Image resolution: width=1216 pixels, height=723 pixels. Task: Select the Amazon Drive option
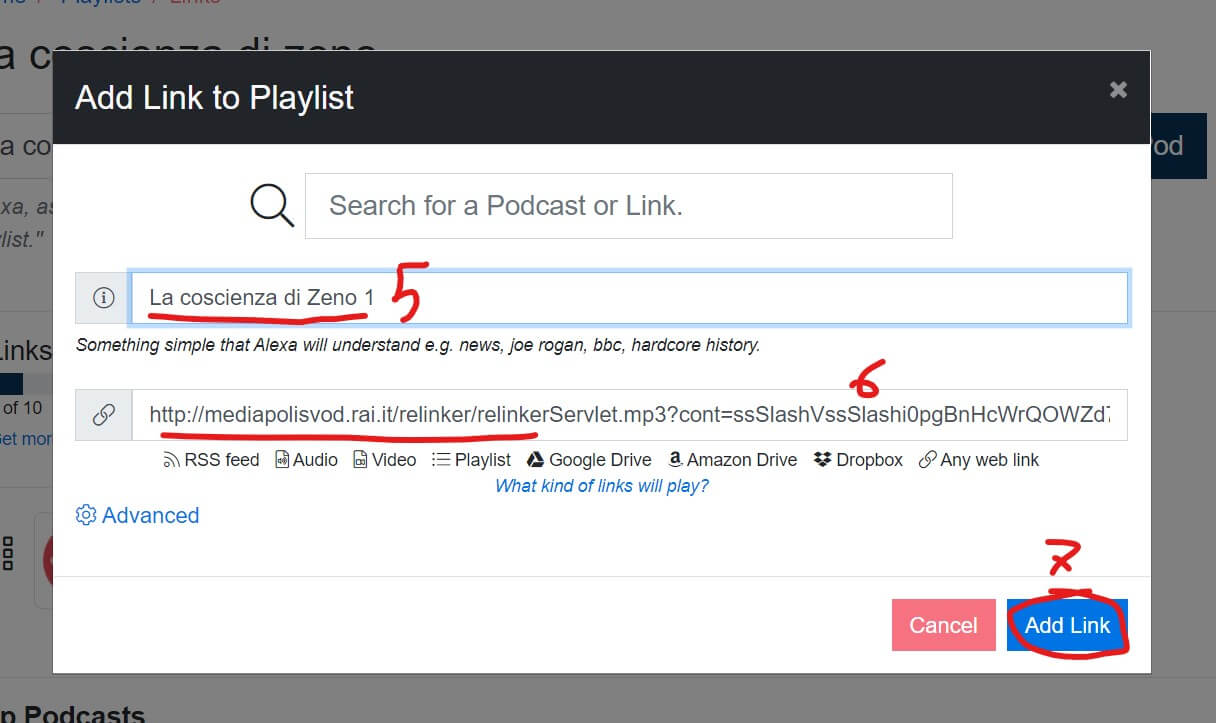pyautogui.click(x=732, y=460)
